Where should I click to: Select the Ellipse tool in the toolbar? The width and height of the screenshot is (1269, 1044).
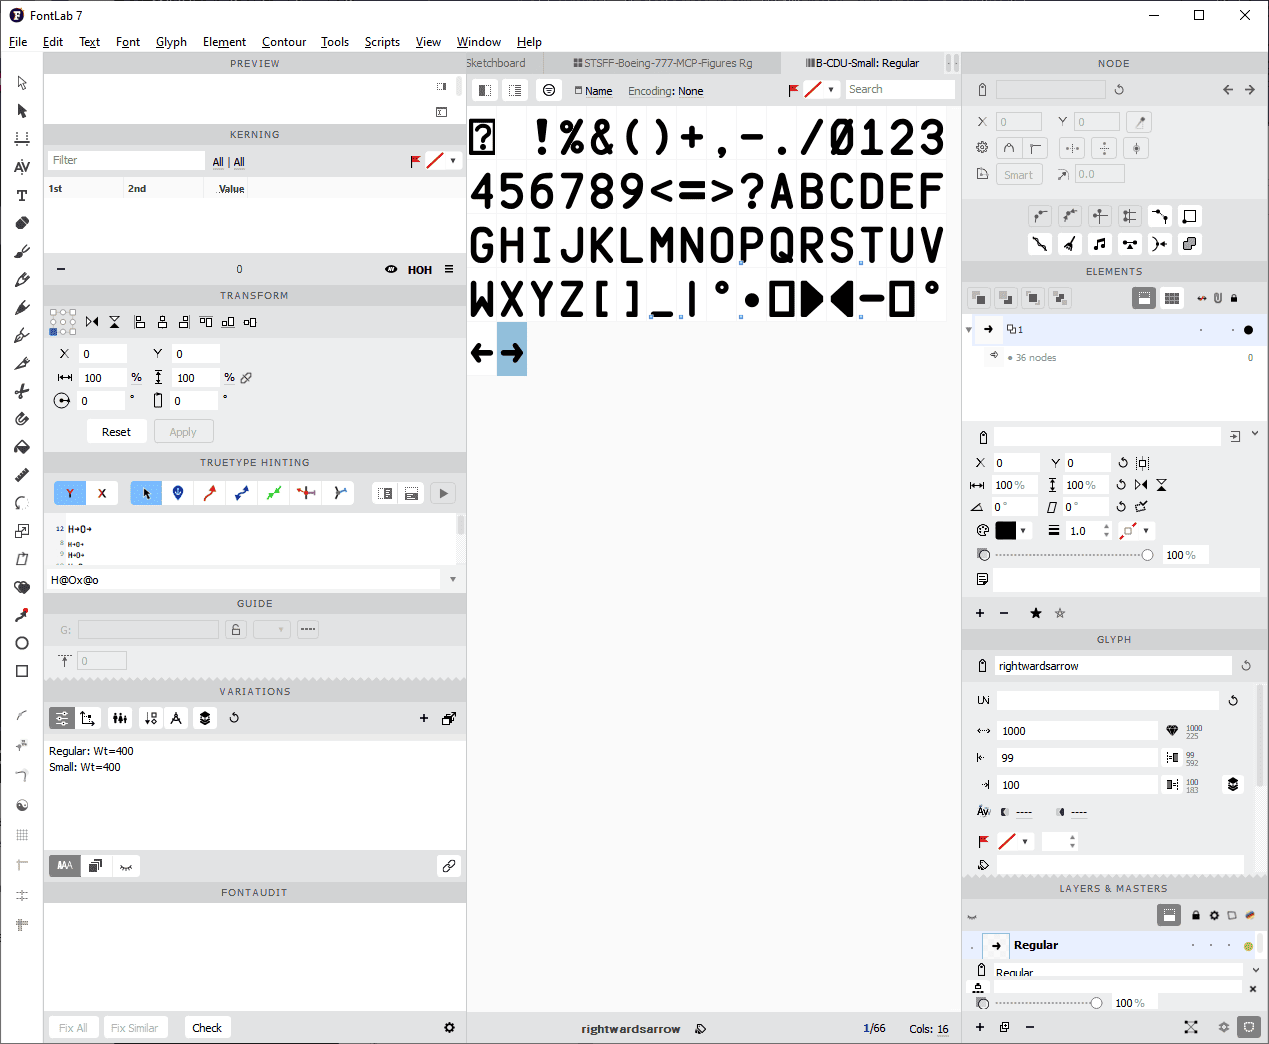pyautogui.click(x=21, y=643)
